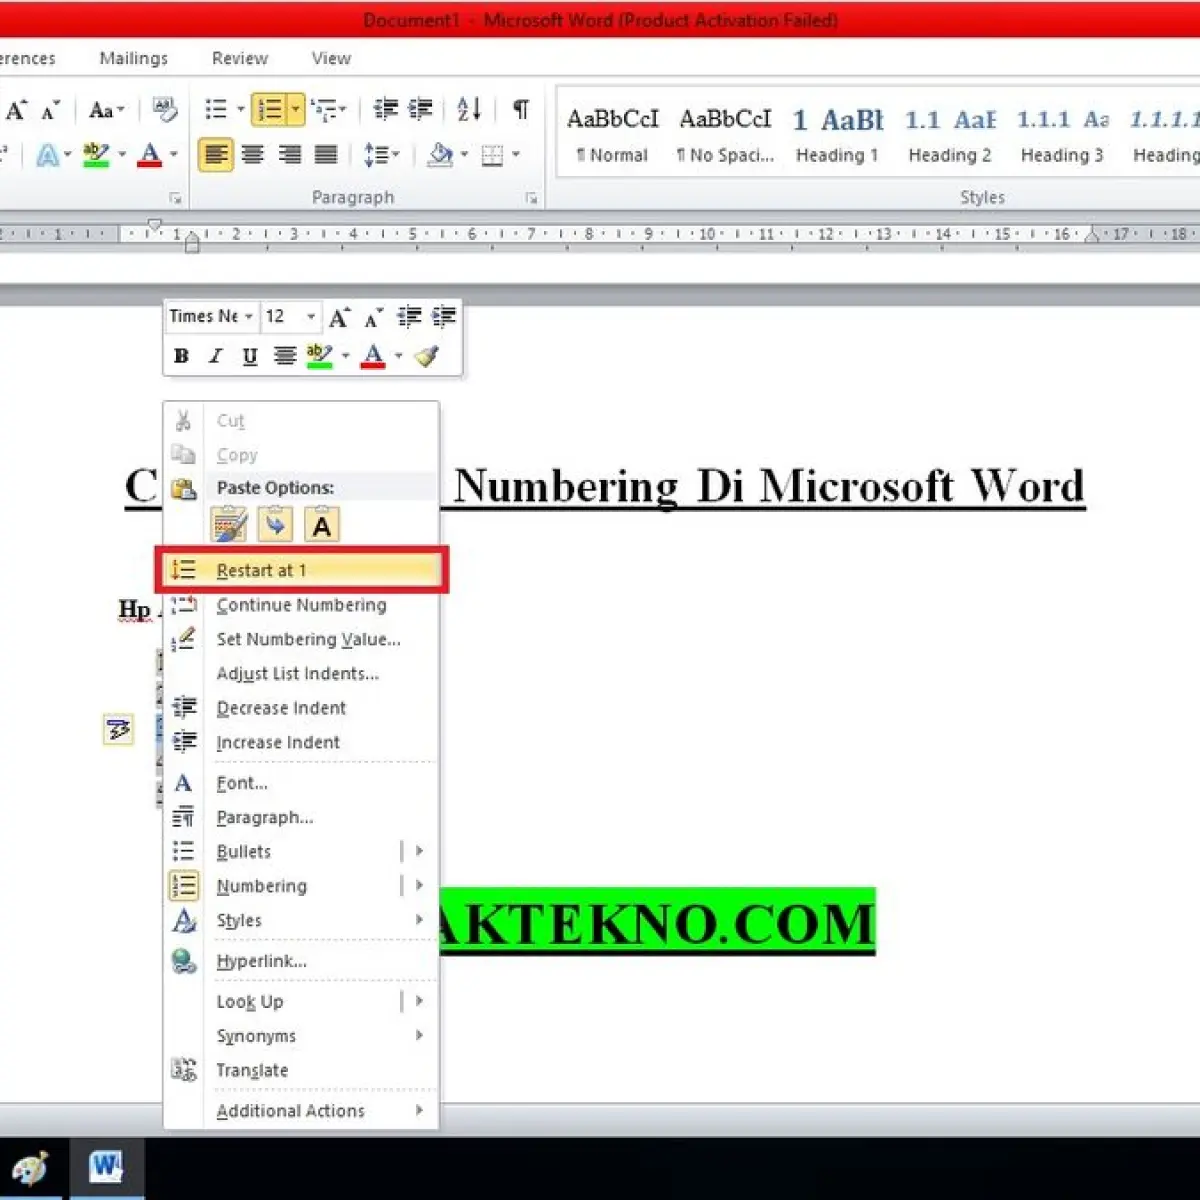Apply the Normal style

coord(612,134)
